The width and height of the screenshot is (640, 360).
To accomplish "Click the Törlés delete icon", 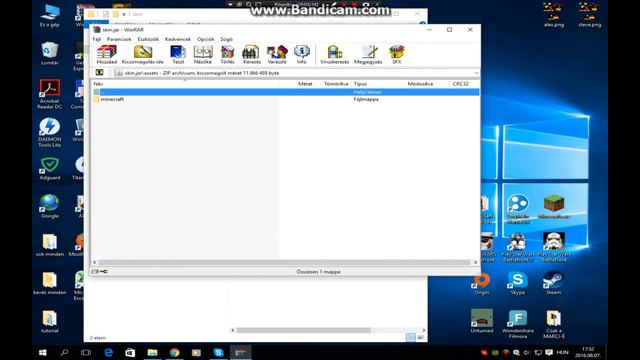I will [227, 54].
